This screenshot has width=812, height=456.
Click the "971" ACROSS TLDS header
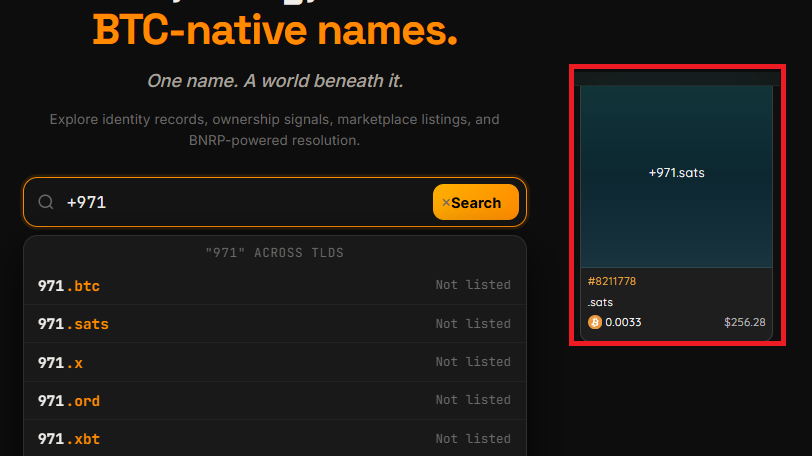(274, 253)
